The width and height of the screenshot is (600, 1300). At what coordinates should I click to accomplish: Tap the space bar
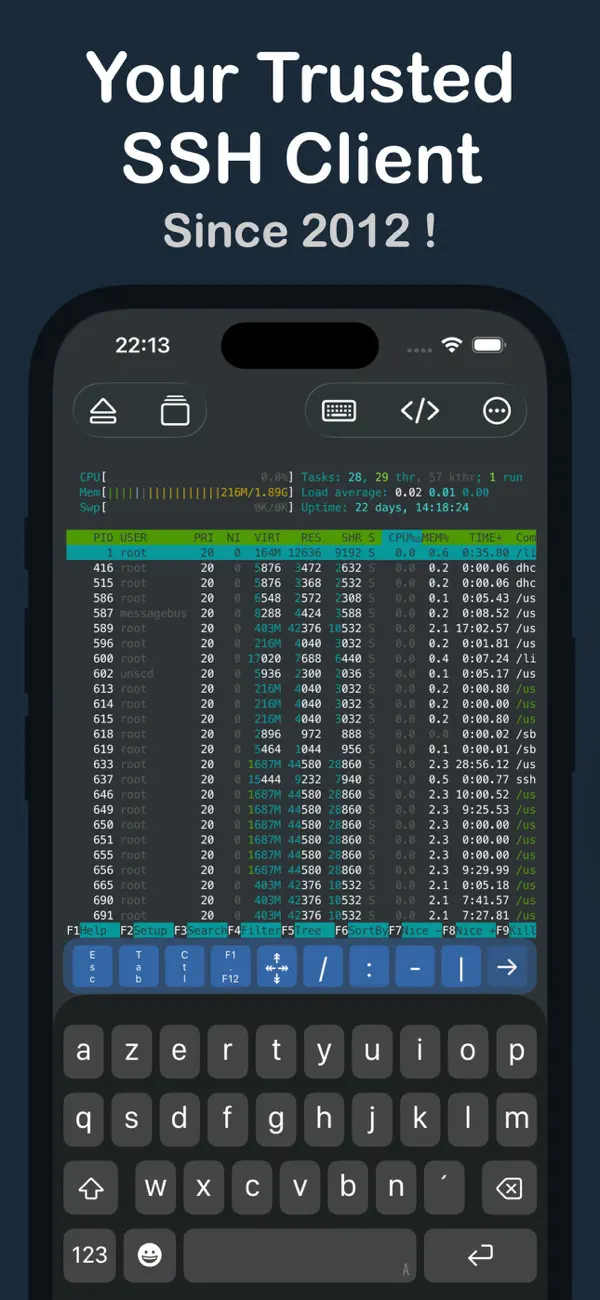coord(300,1255)
